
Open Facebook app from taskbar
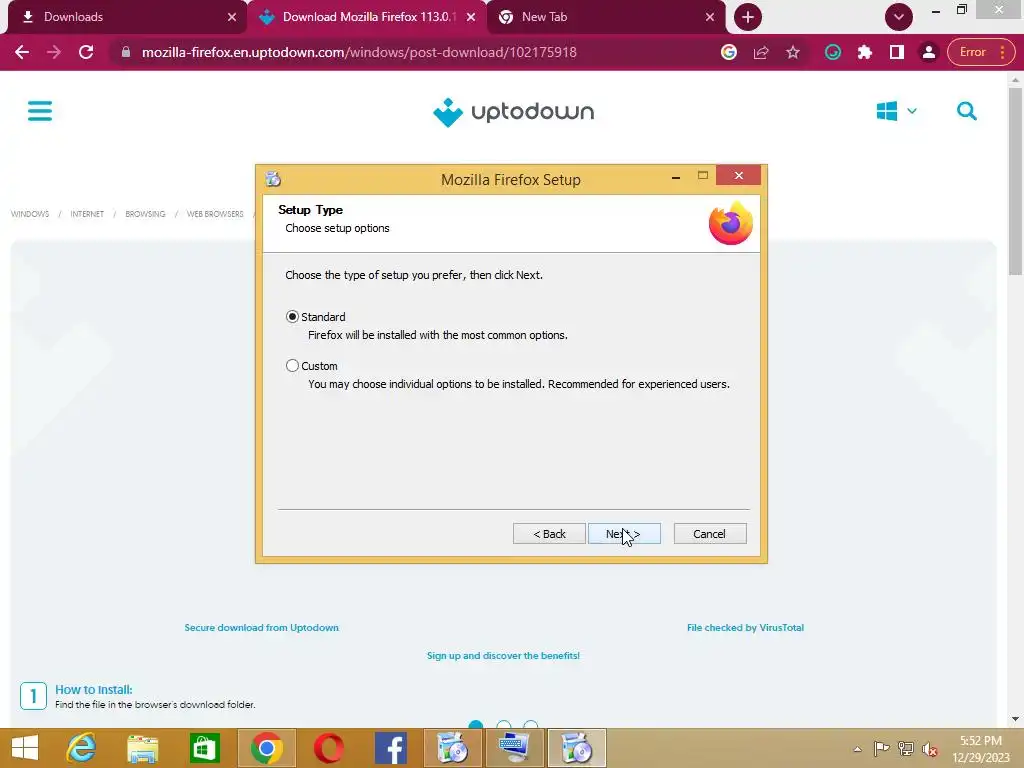pos(391,748)
